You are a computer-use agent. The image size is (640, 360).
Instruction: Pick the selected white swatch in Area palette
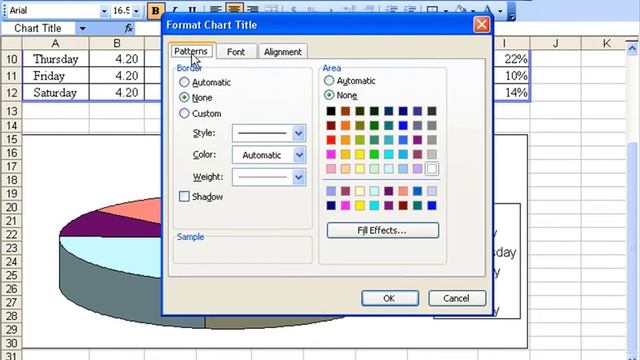[431, 168]
